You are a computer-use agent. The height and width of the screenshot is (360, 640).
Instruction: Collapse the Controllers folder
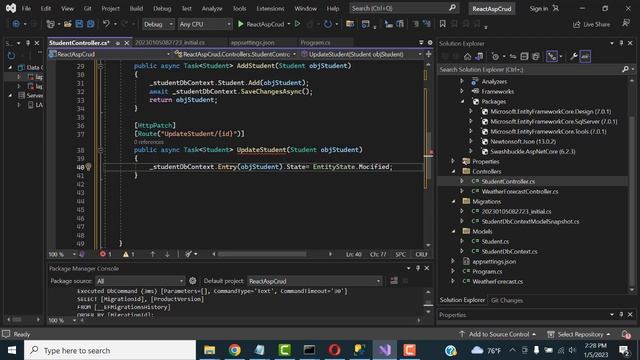[x=453, y=171]
